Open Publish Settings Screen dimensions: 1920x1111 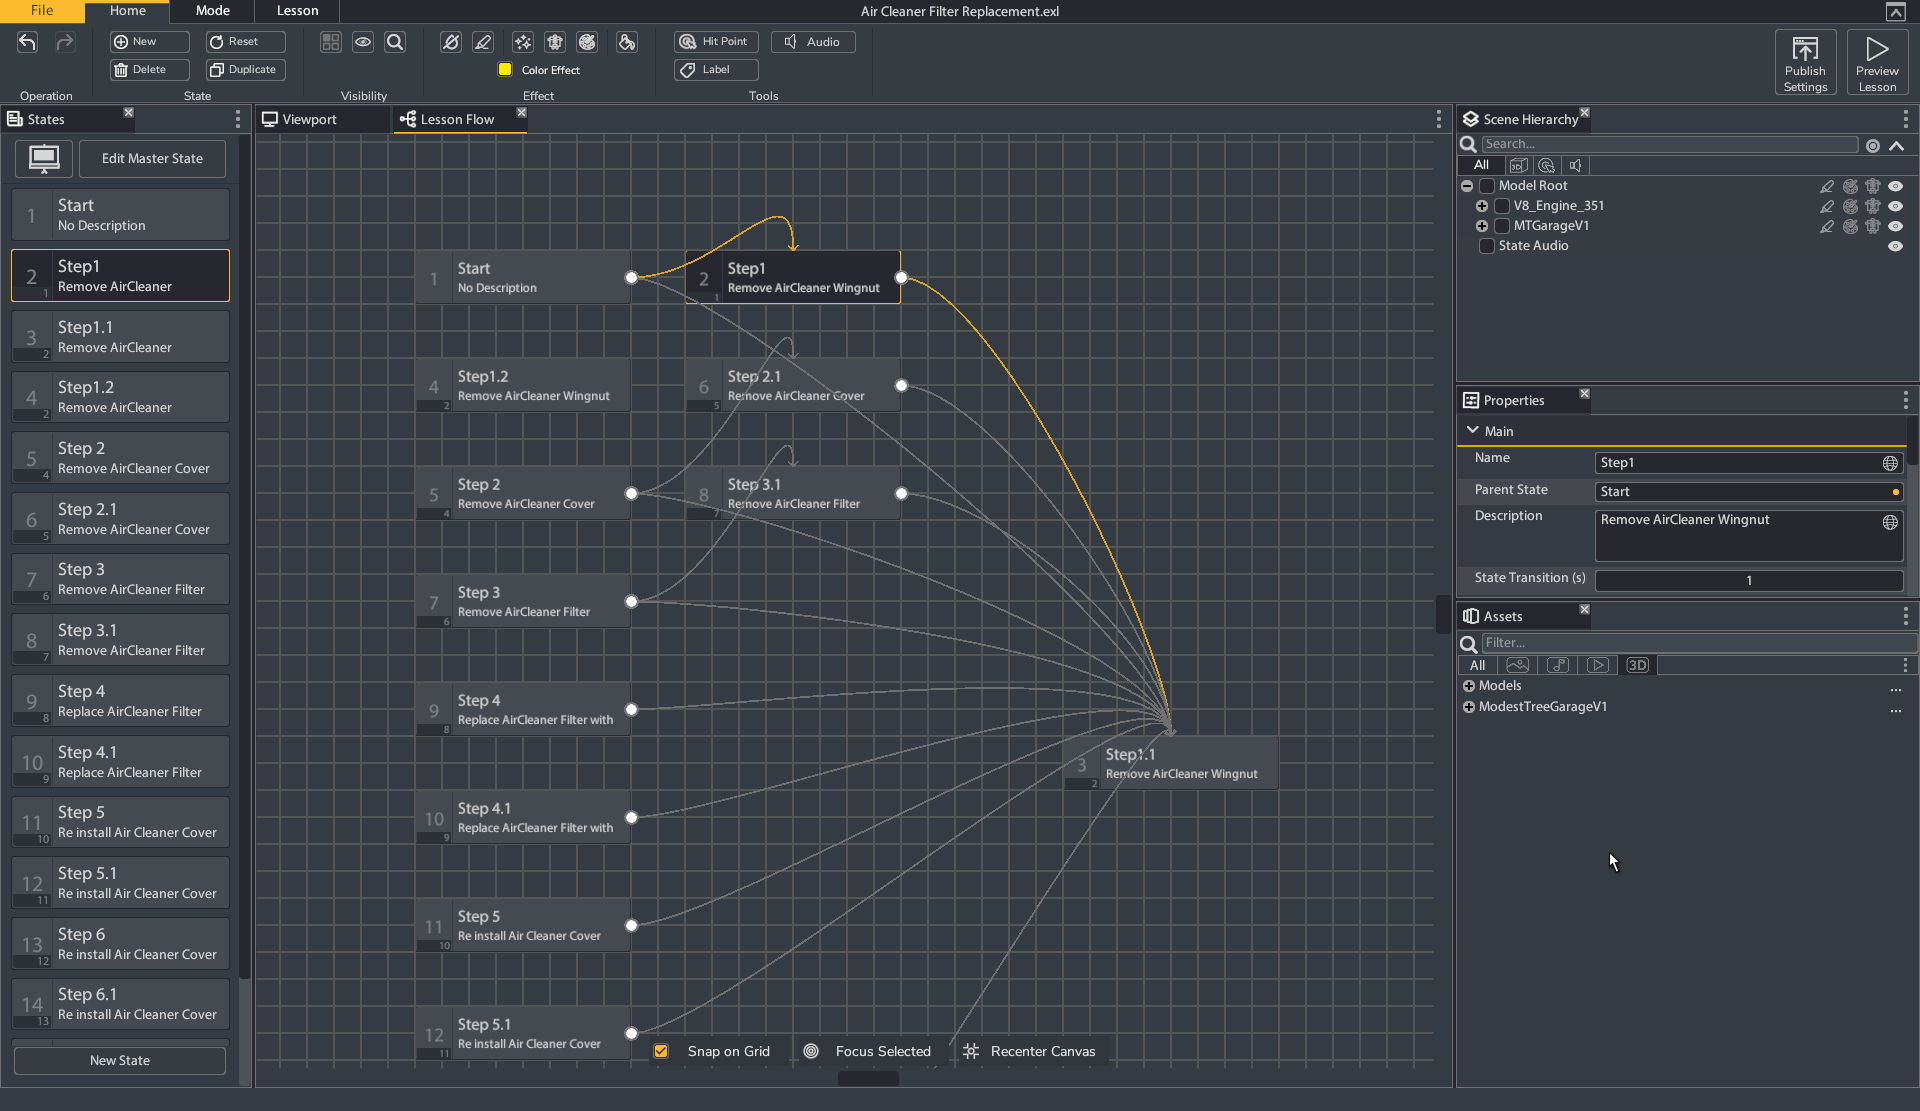(x=1804, y=63)
